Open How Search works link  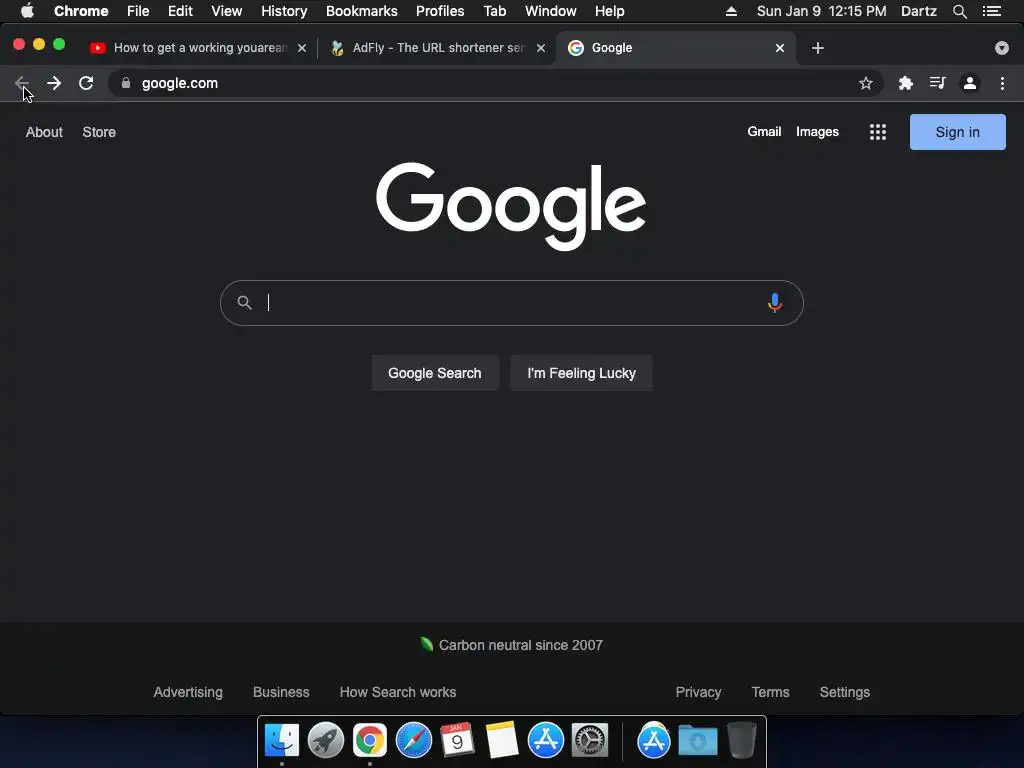point(398,692)
